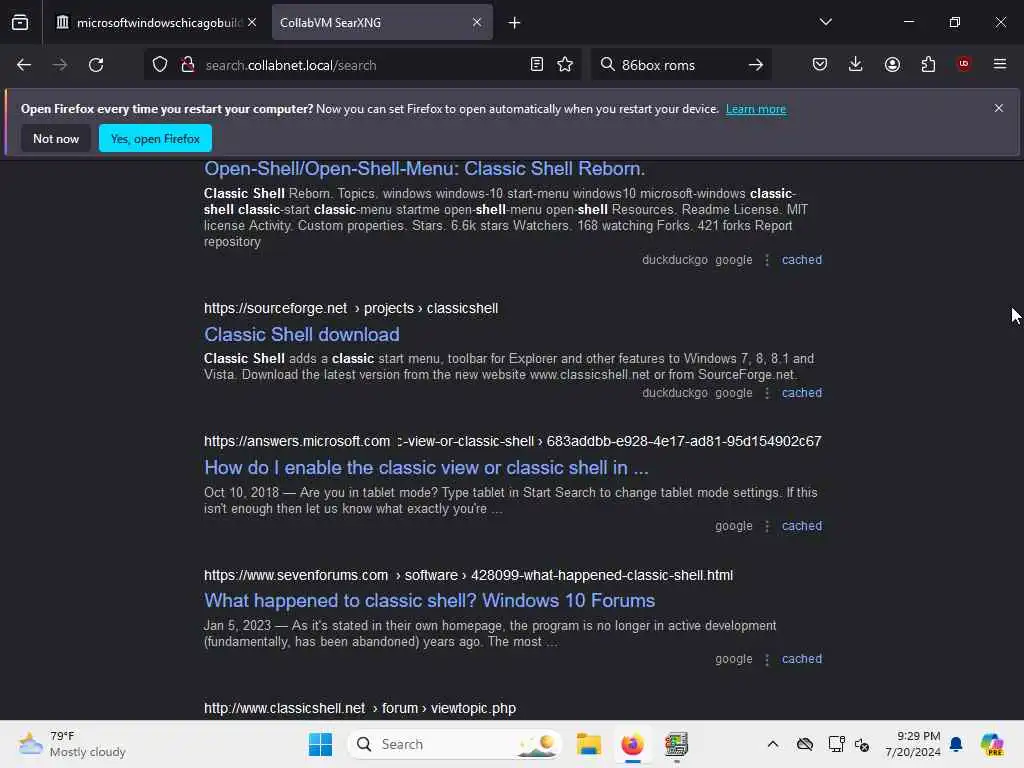
Task: Open the Extensions puzzle icon
Action: point(928,65)
